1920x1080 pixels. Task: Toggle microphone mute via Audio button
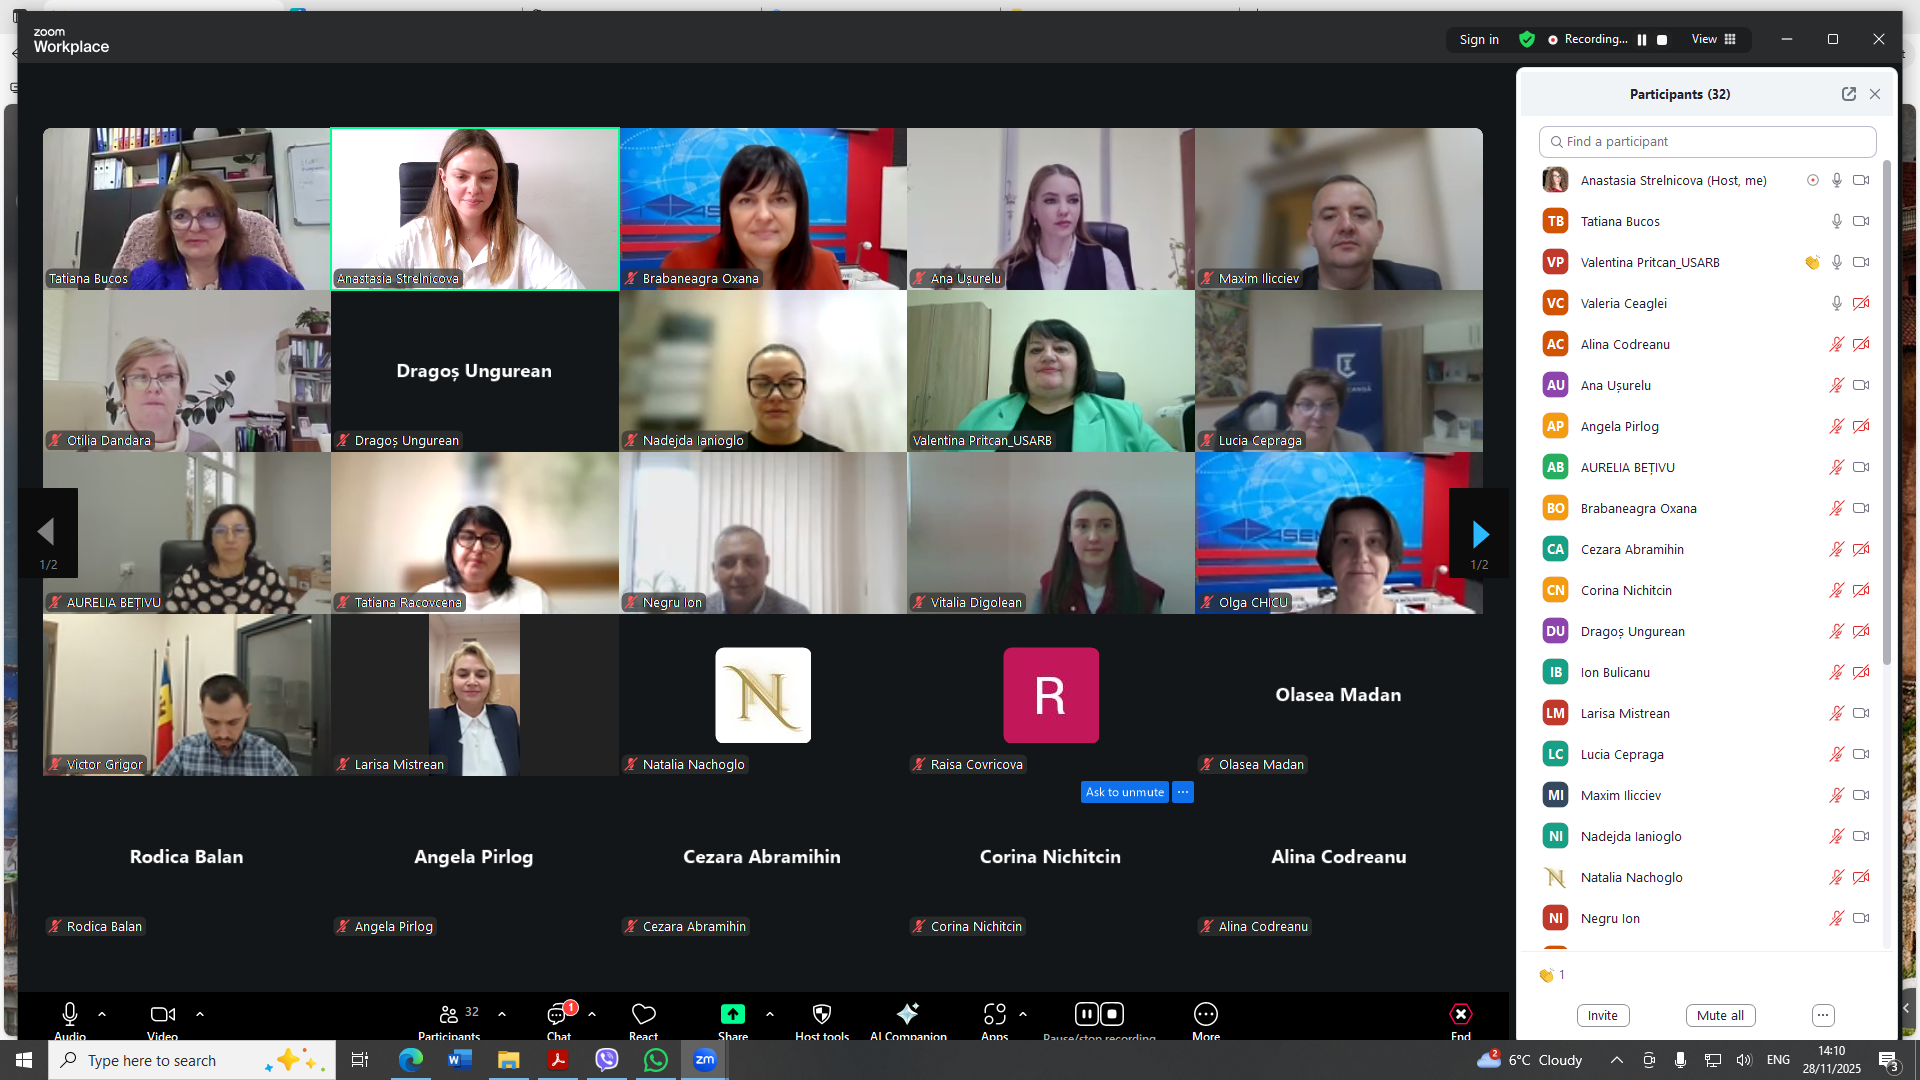point(70,1015)
